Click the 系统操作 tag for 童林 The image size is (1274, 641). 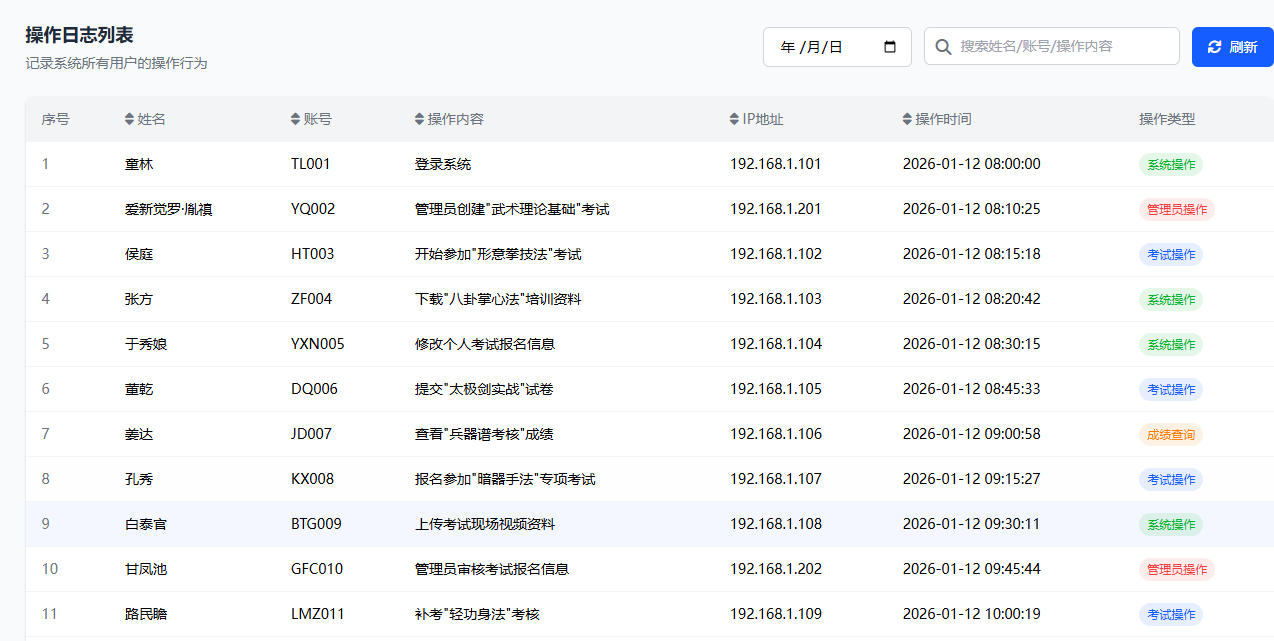tap(1170, 165)
